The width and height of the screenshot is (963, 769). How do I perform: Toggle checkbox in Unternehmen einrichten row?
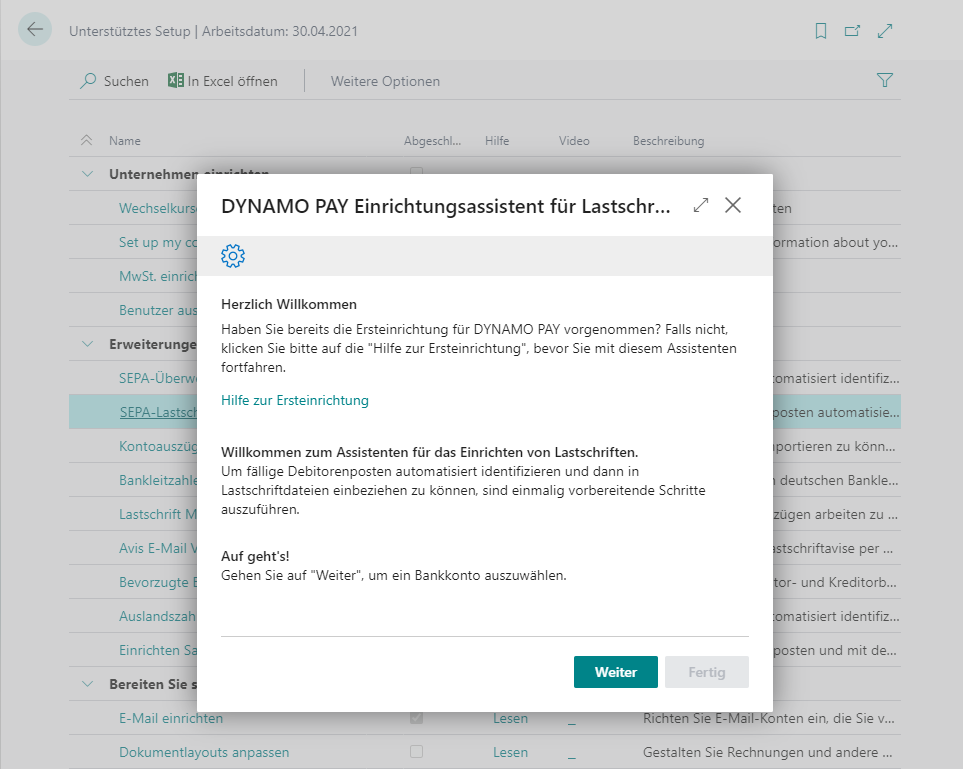416,171
